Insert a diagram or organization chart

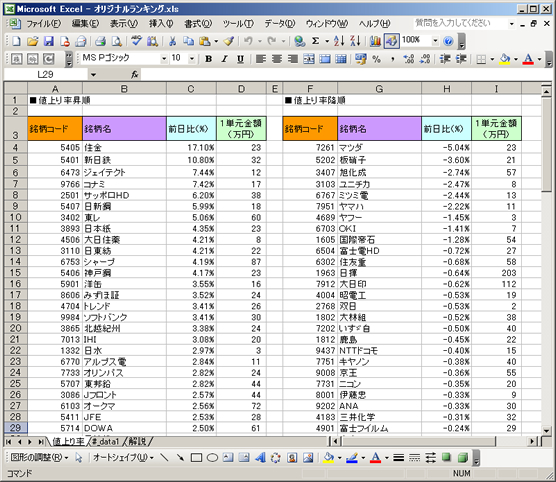[276, 458]
